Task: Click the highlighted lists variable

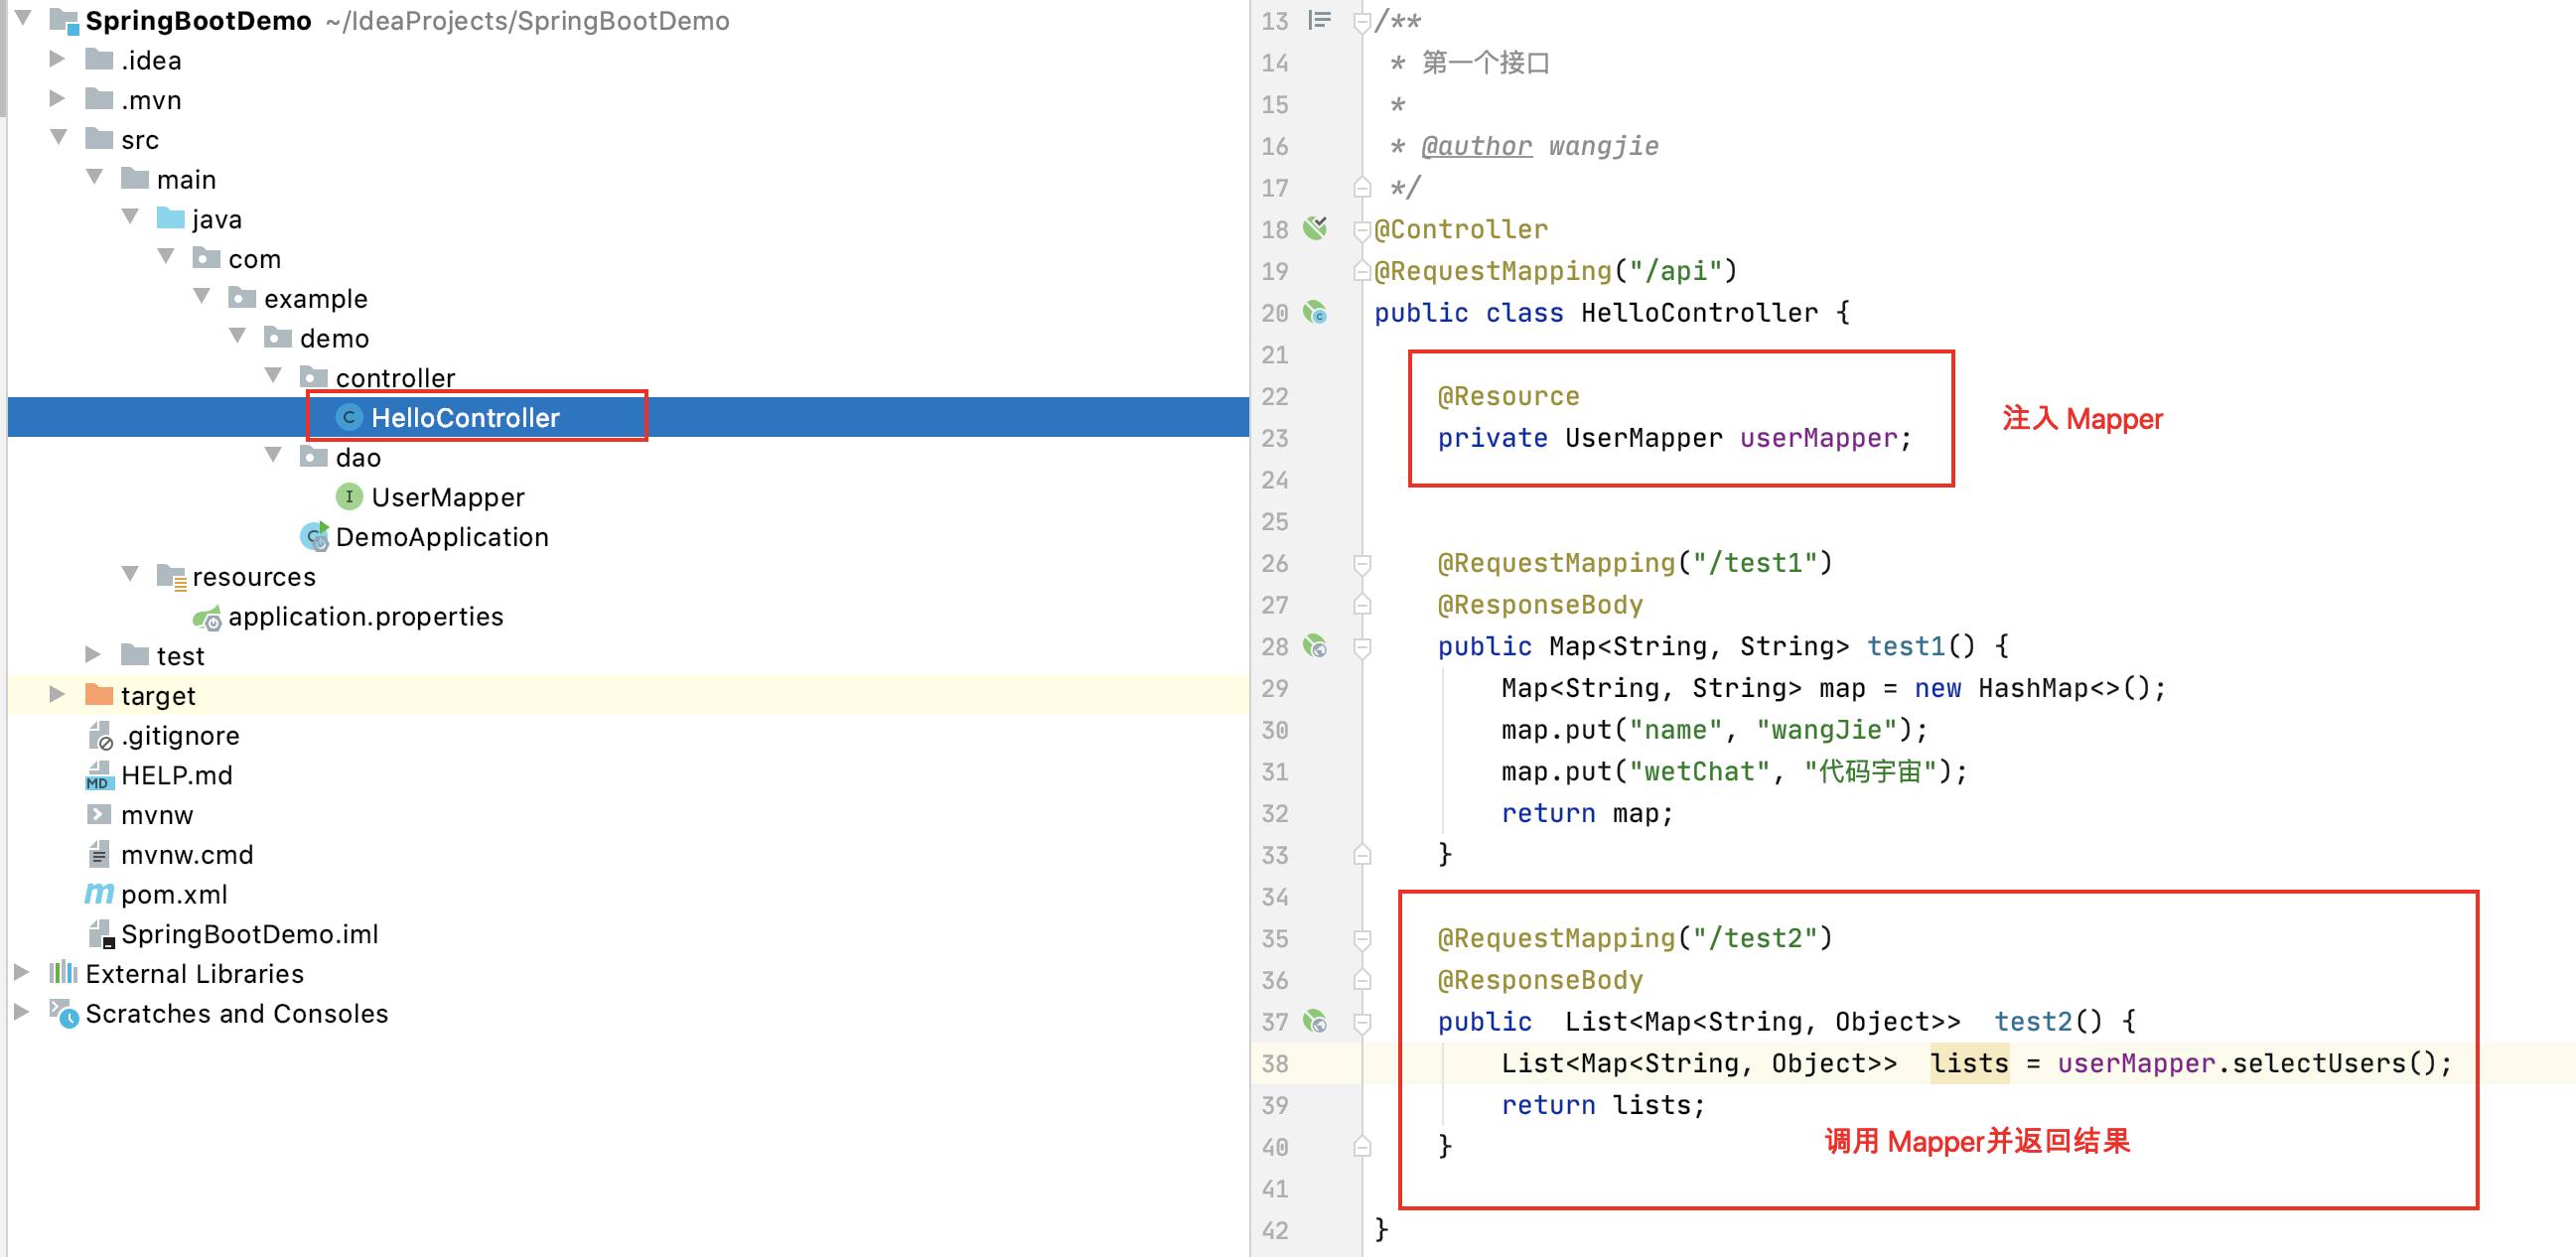Action: [1968, 1063]
